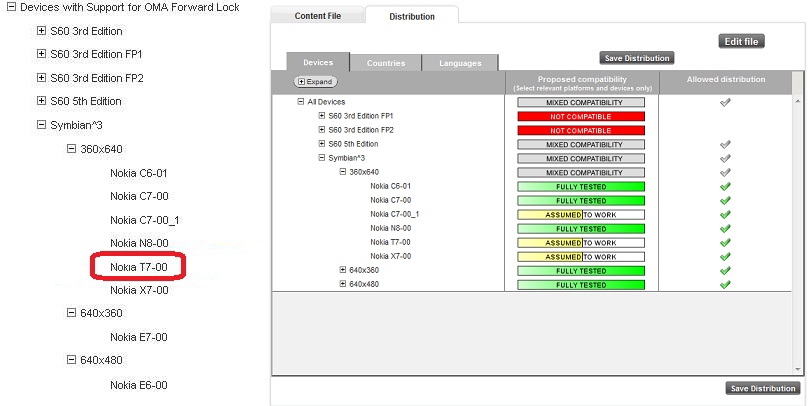This screenshot has width=811, height=406.
Task: Toggle allowed distribution checkmark for Nokia X7-00
Action: 725,257
